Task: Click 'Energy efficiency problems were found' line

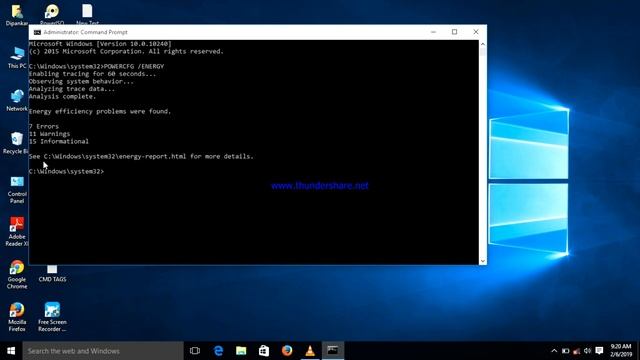Action: point(100,111)
